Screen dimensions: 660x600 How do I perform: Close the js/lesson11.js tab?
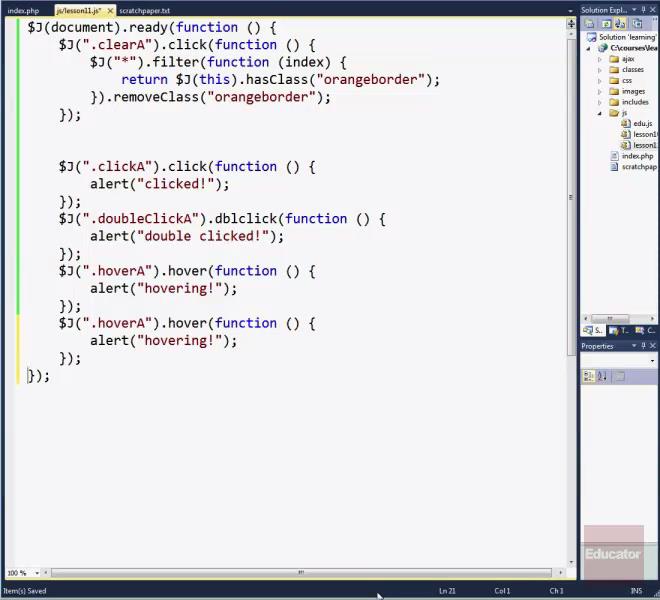[110, 11]
